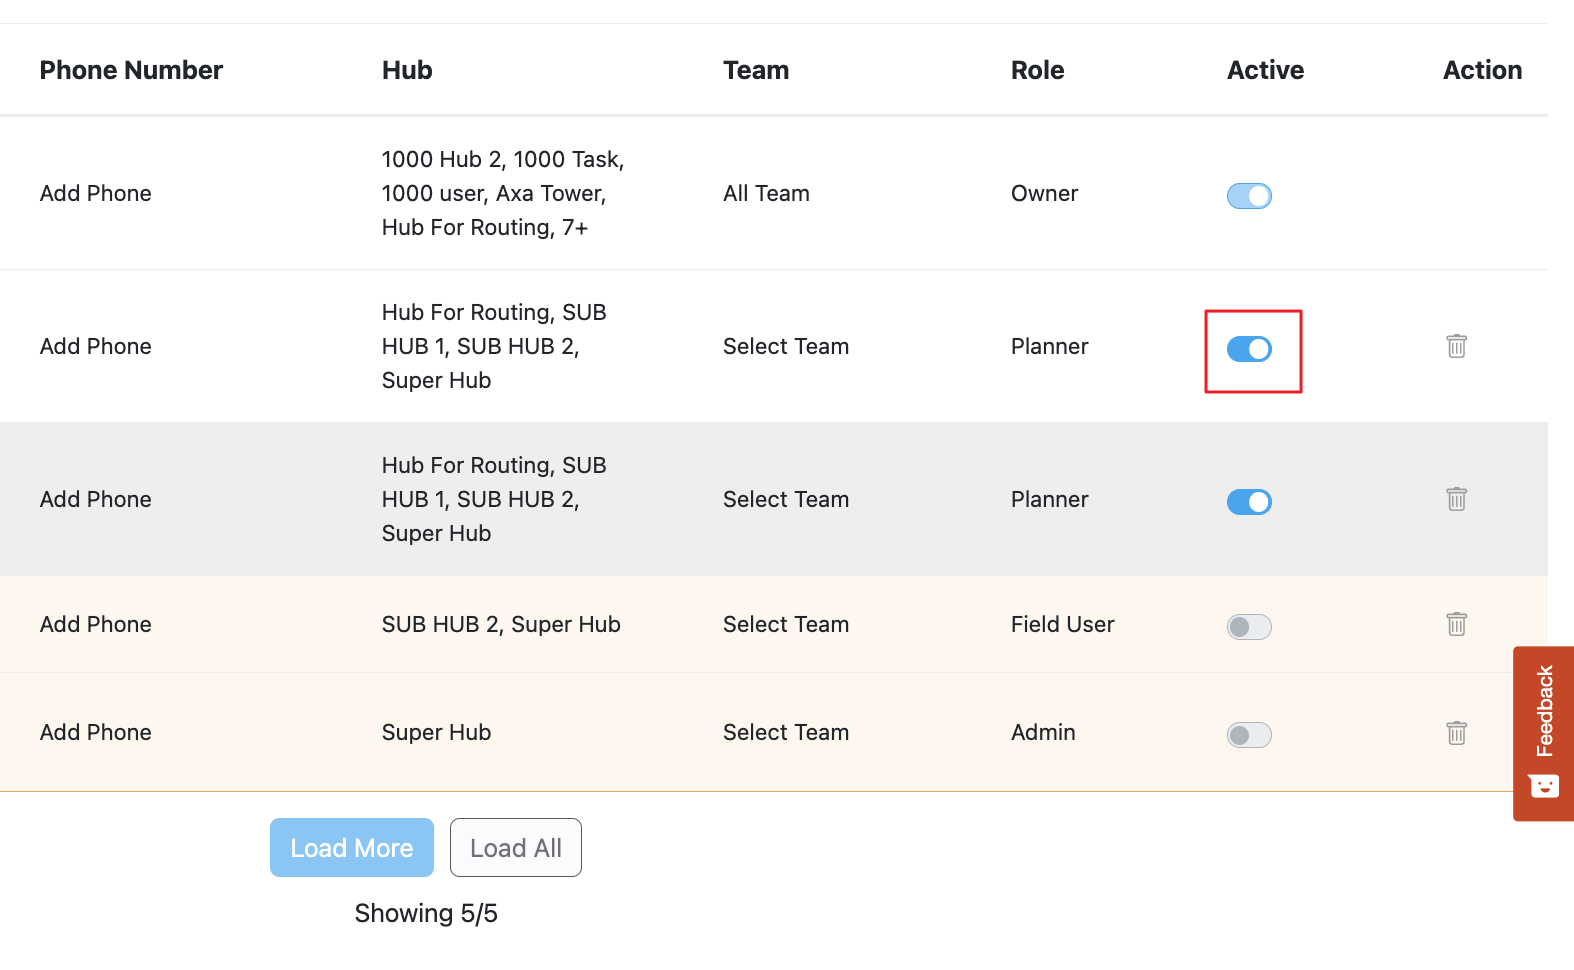Change role from Field User
This screenshot has height=970, width=1574.
click(x=1062, y=625)
